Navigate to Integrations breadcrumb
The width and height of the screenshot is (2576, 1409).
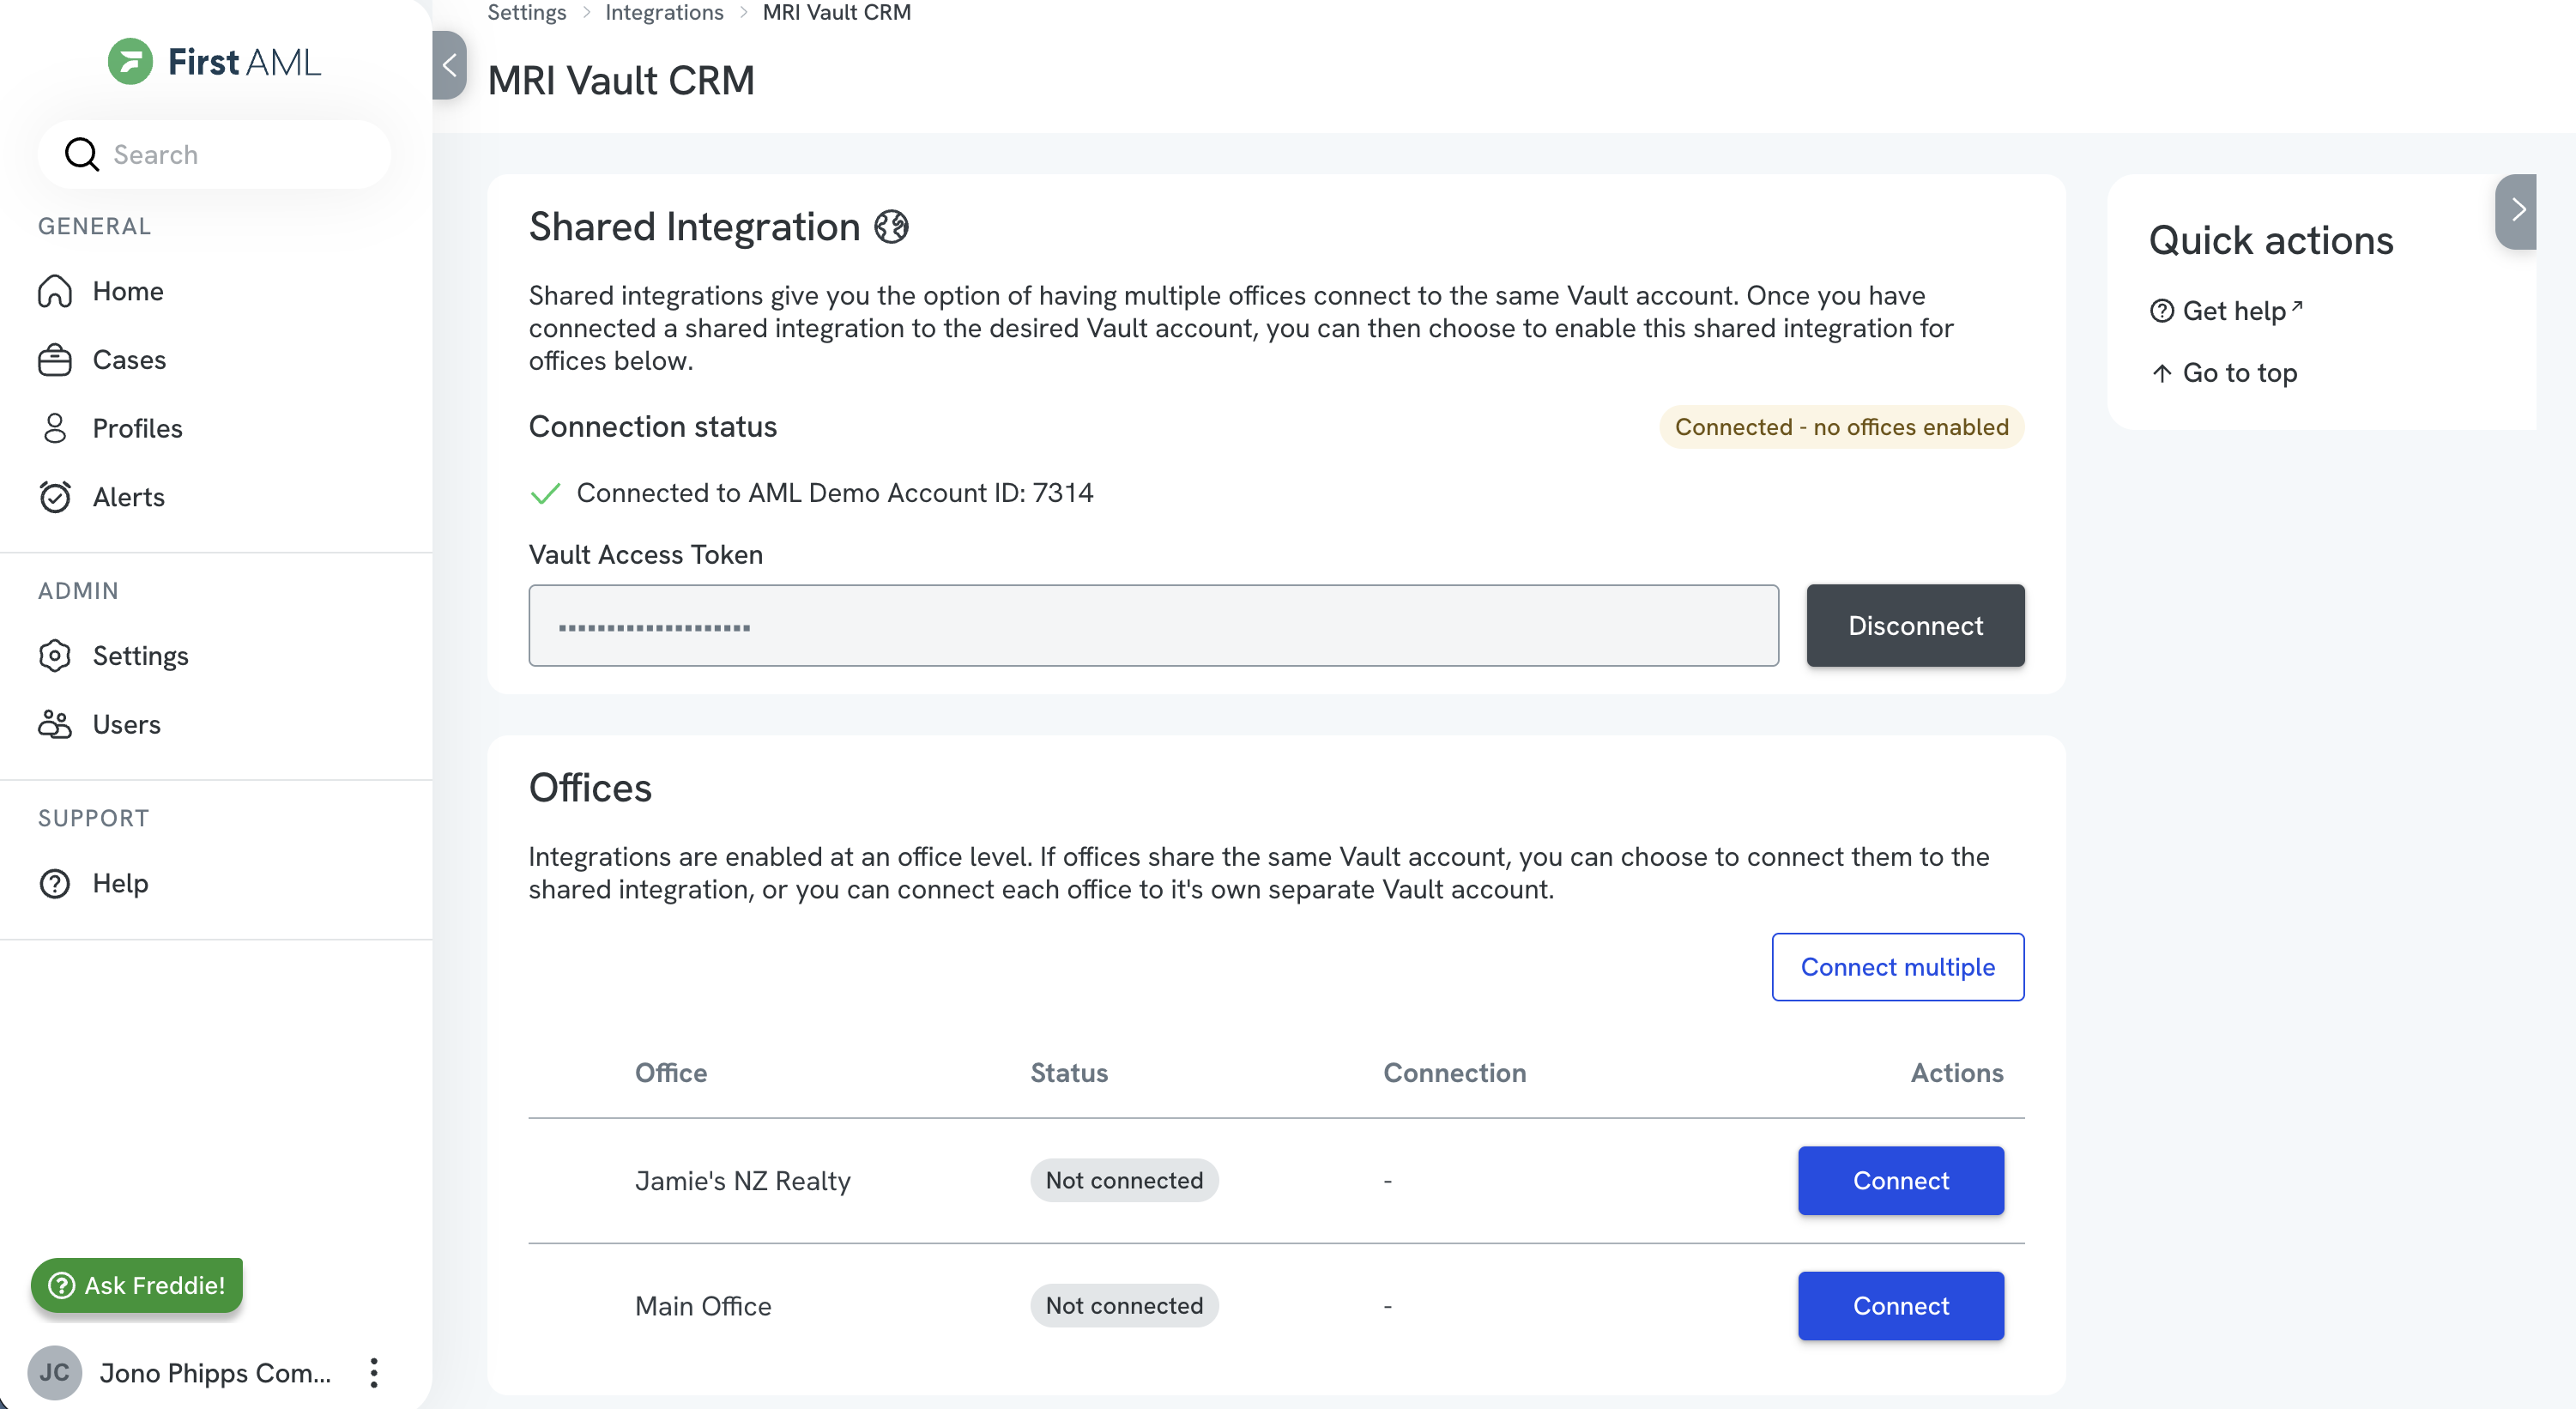point(664,12)
